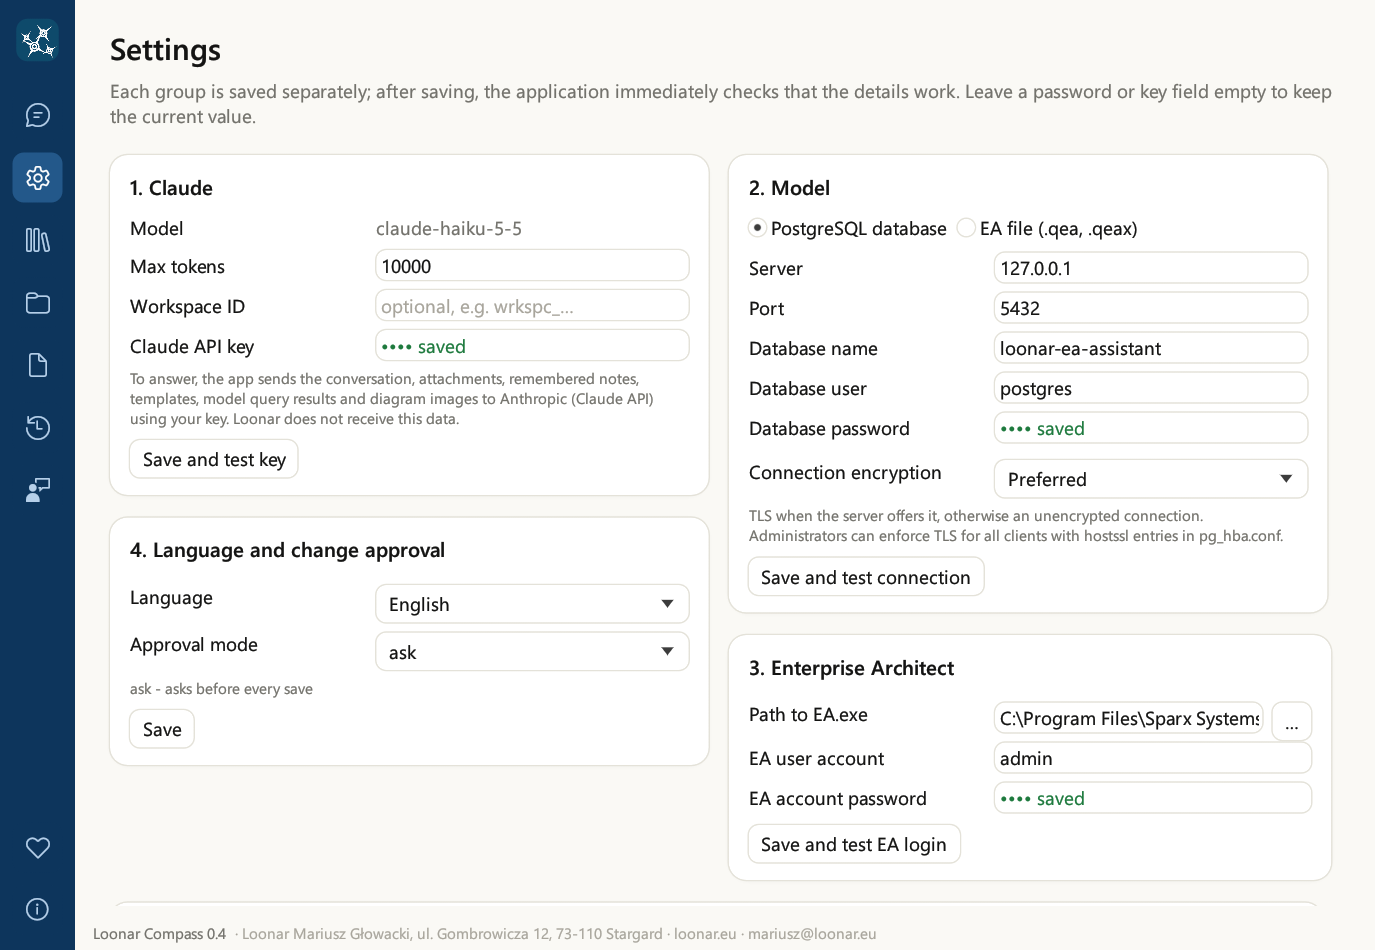The image size is (1375, 950).
Task: Click the EA account password field
Action: [x=1152, y=798]
